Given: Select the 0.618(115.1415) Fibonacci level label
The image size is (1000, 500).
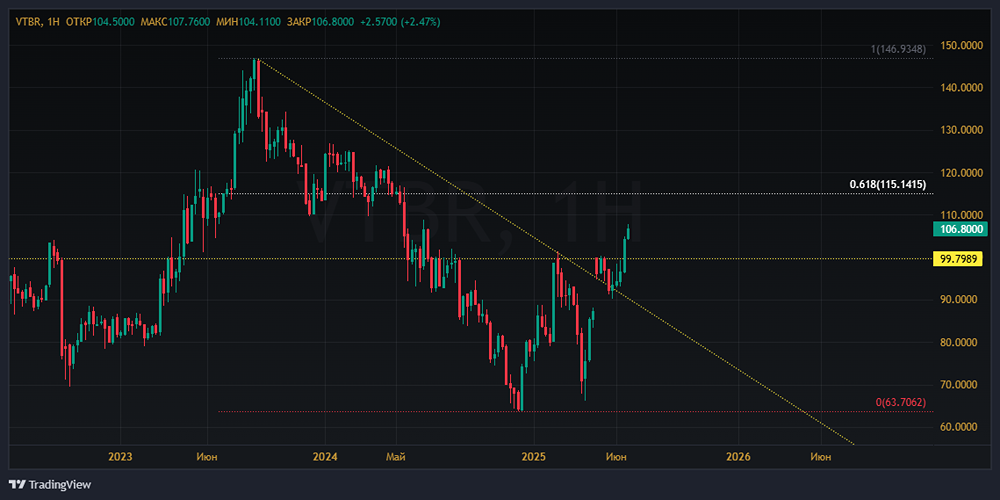Looking at the screenshot, I should (887, 185).
